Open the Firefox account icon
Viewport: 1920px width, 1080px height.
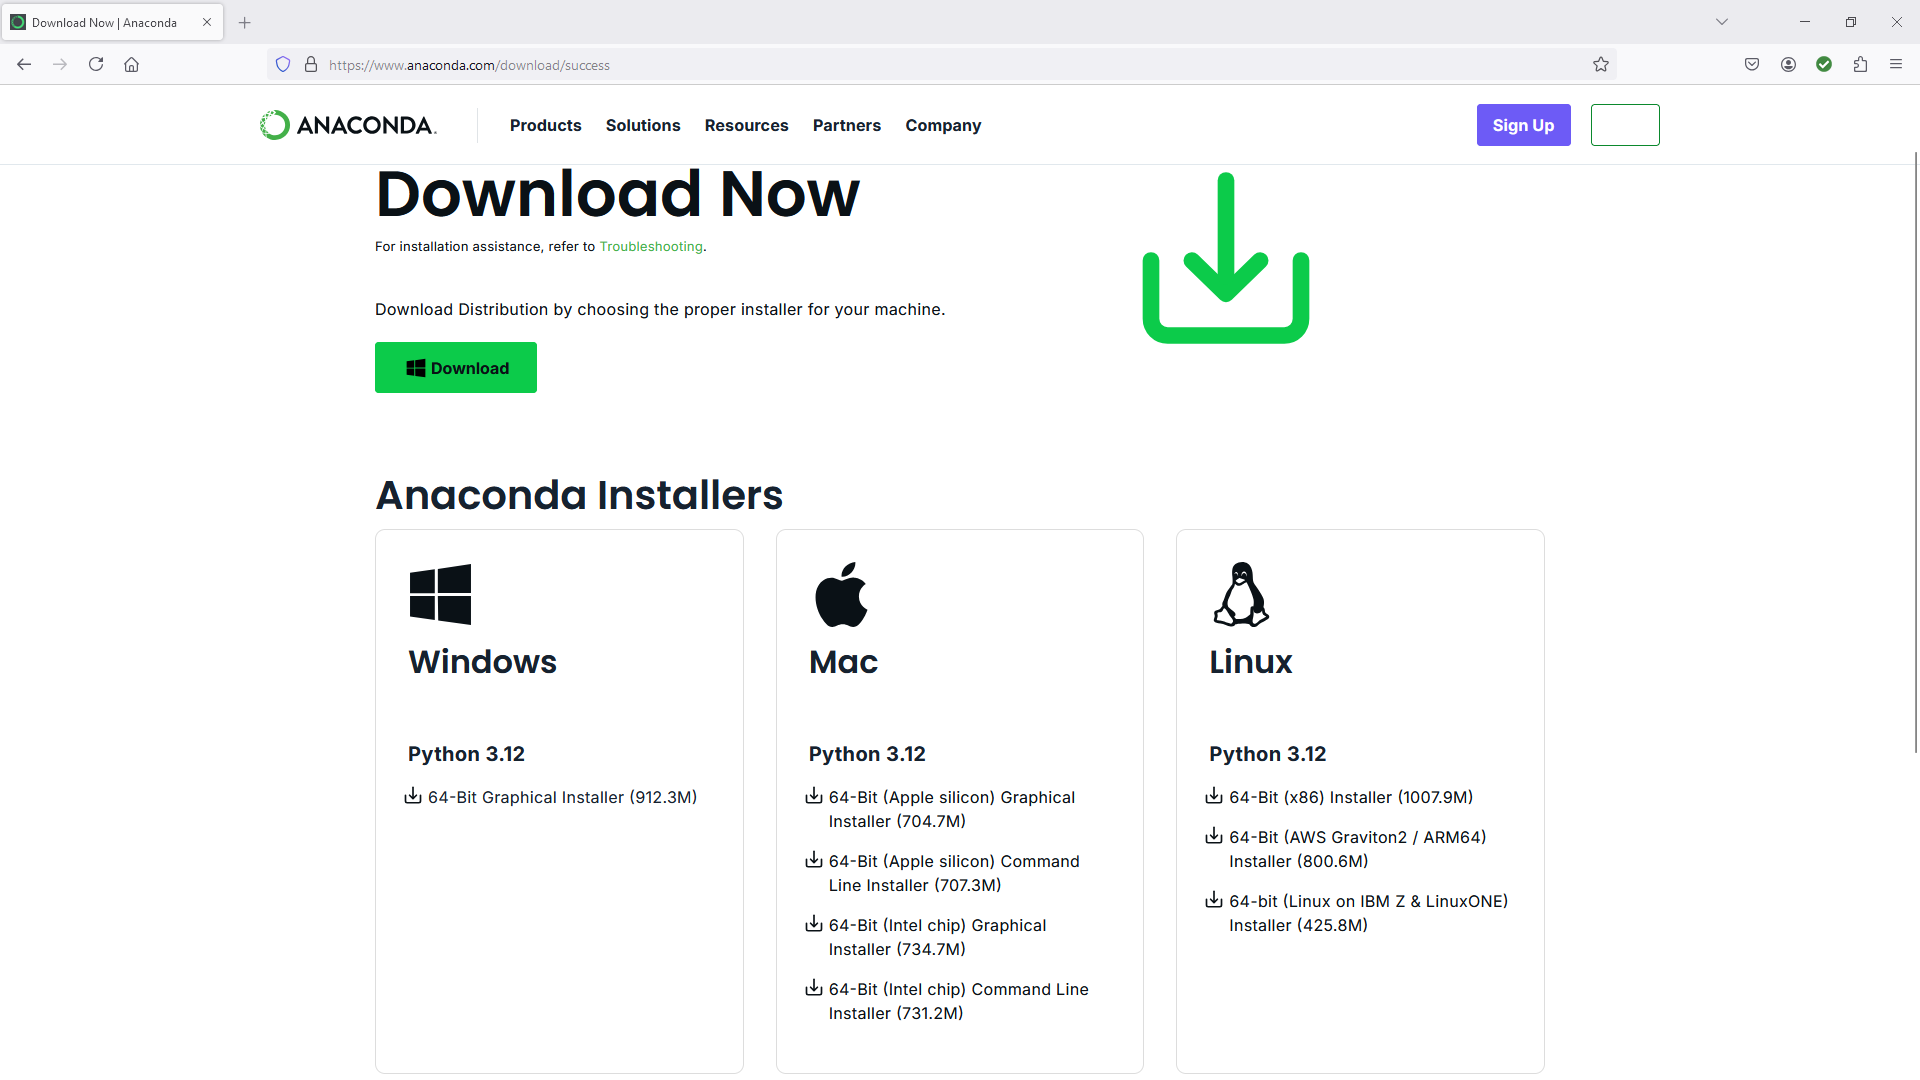(1788, 65)
